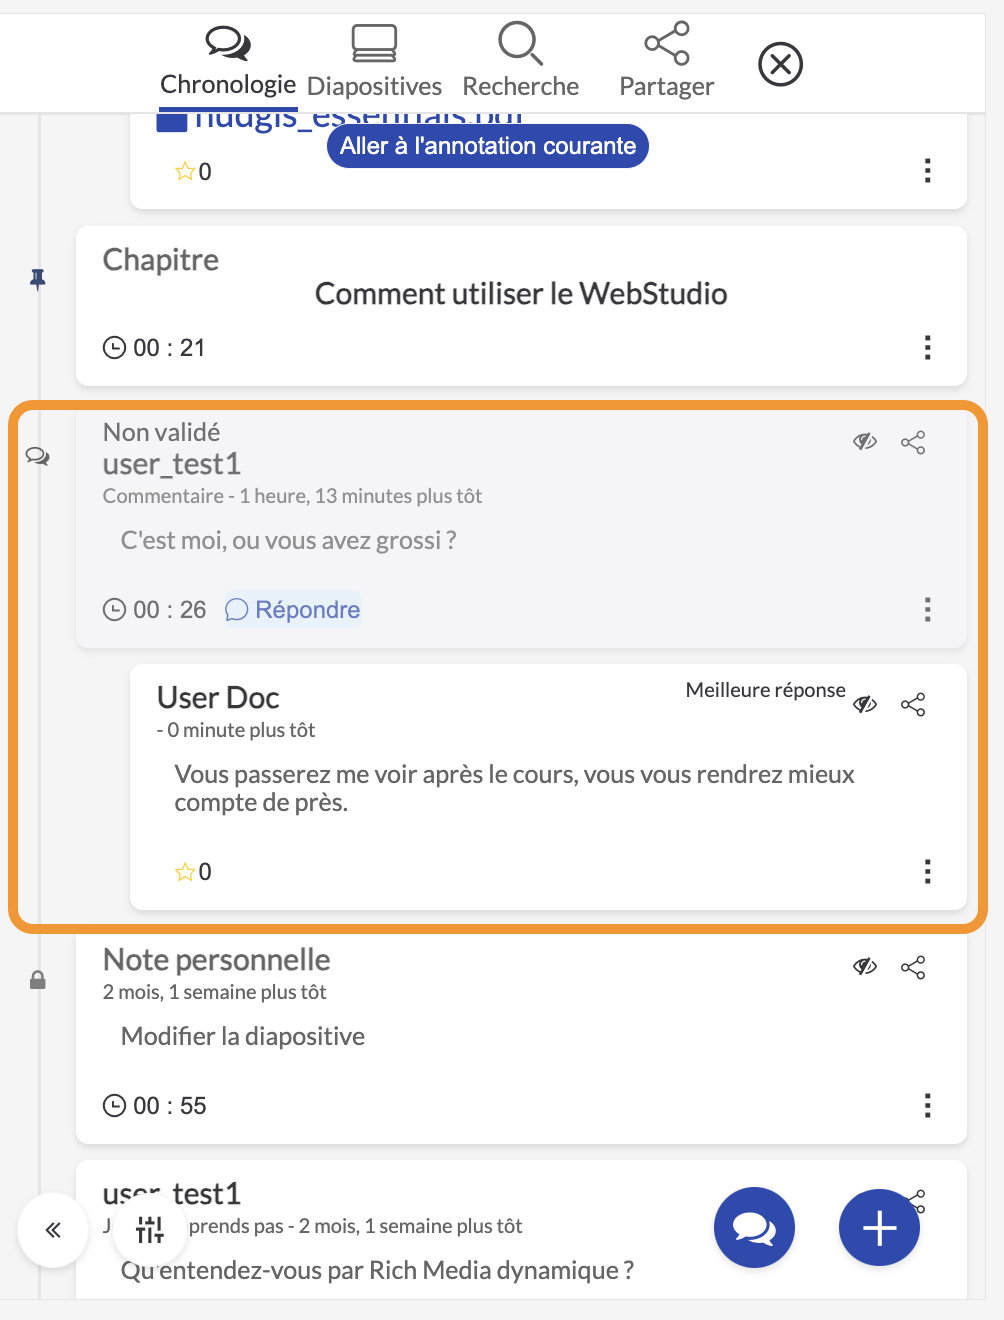Screen dimensions: 1004x1320
Task: Share the Note personnelle annotation
Action: point(913,967)
